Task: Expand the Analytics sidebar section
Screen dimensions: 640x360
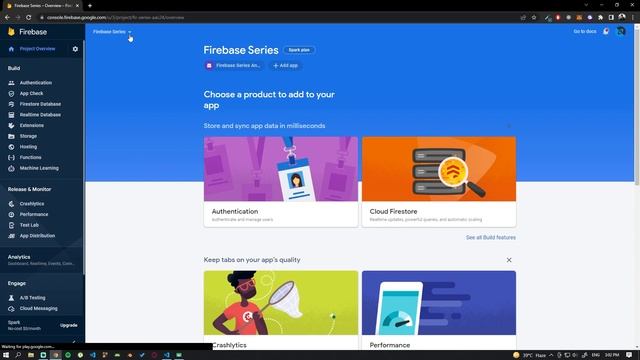Action: [41, 260]
